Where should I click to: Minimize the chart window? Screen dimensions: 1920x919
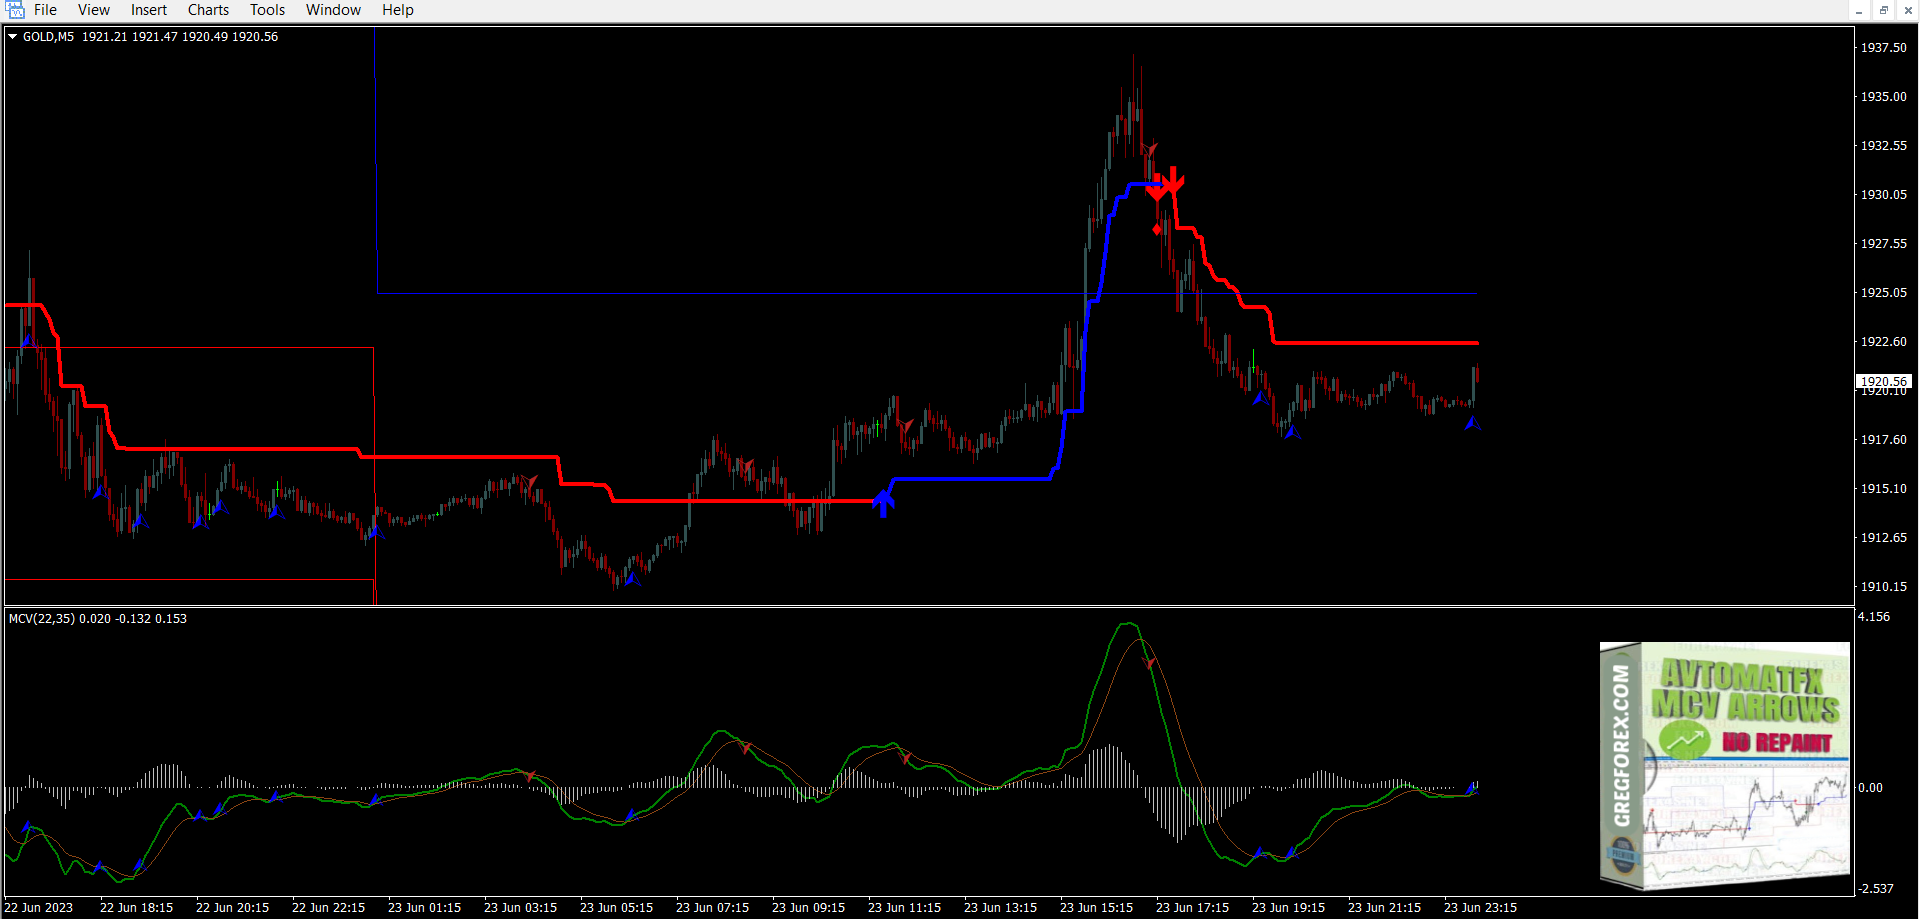pyautogui.click(x=1859, y=10)
